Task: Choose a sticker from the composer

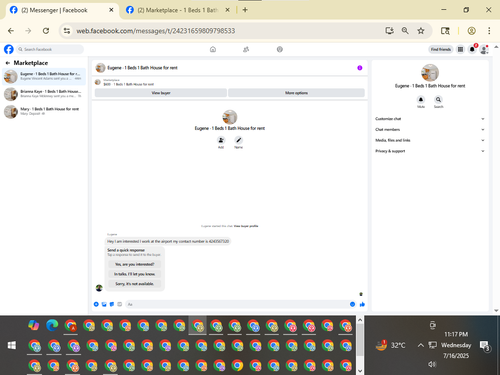Action: (112, 304)
